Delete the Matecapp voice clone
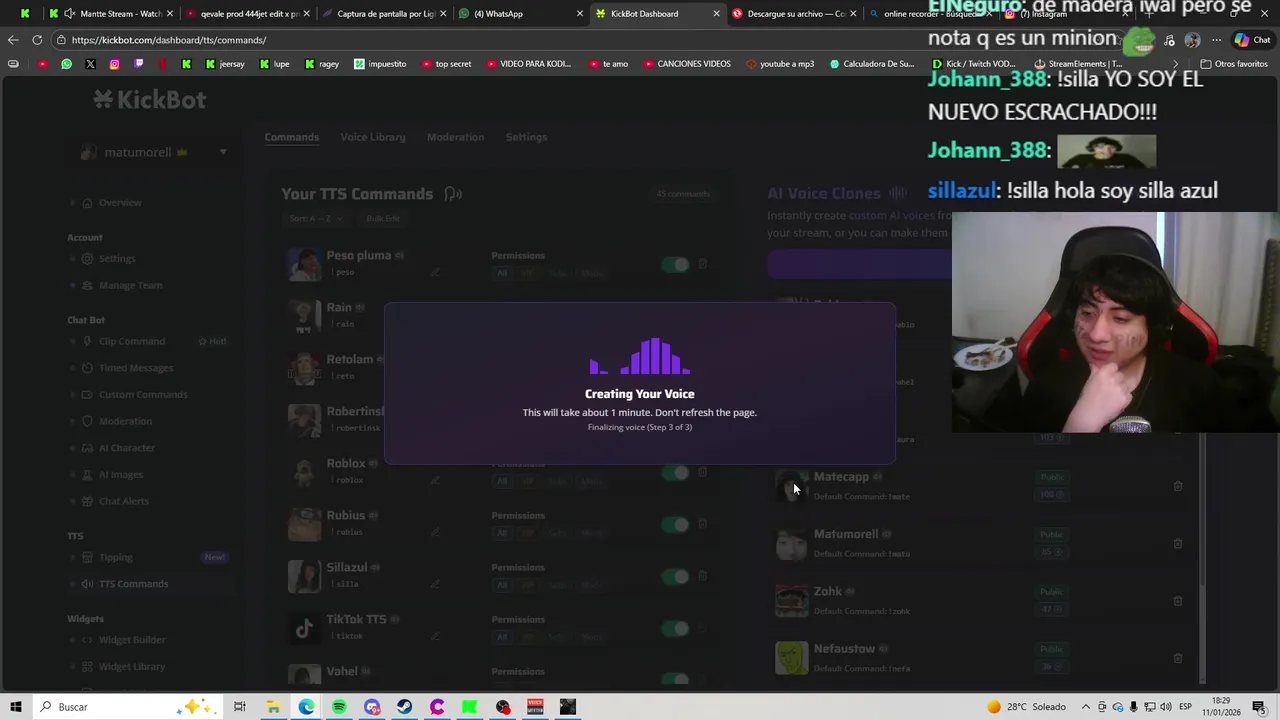 pyautogui.click(x=1177, y=486)
